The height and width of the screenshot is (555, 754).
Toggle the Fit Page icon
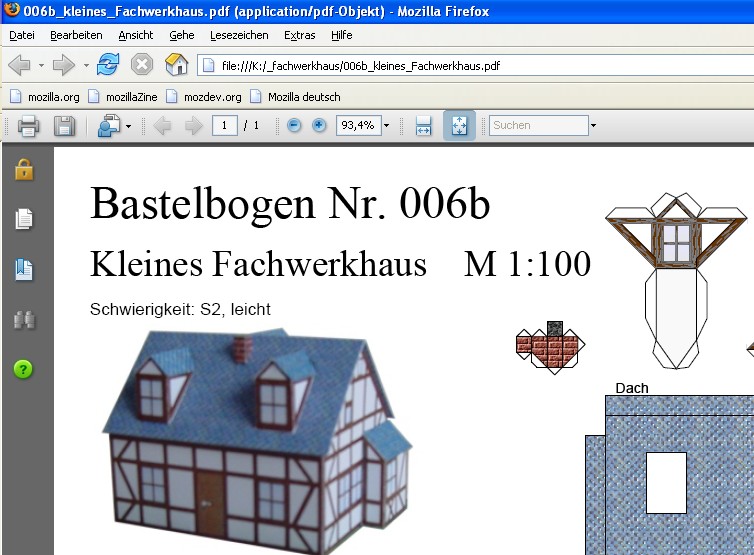click(459, 126)
